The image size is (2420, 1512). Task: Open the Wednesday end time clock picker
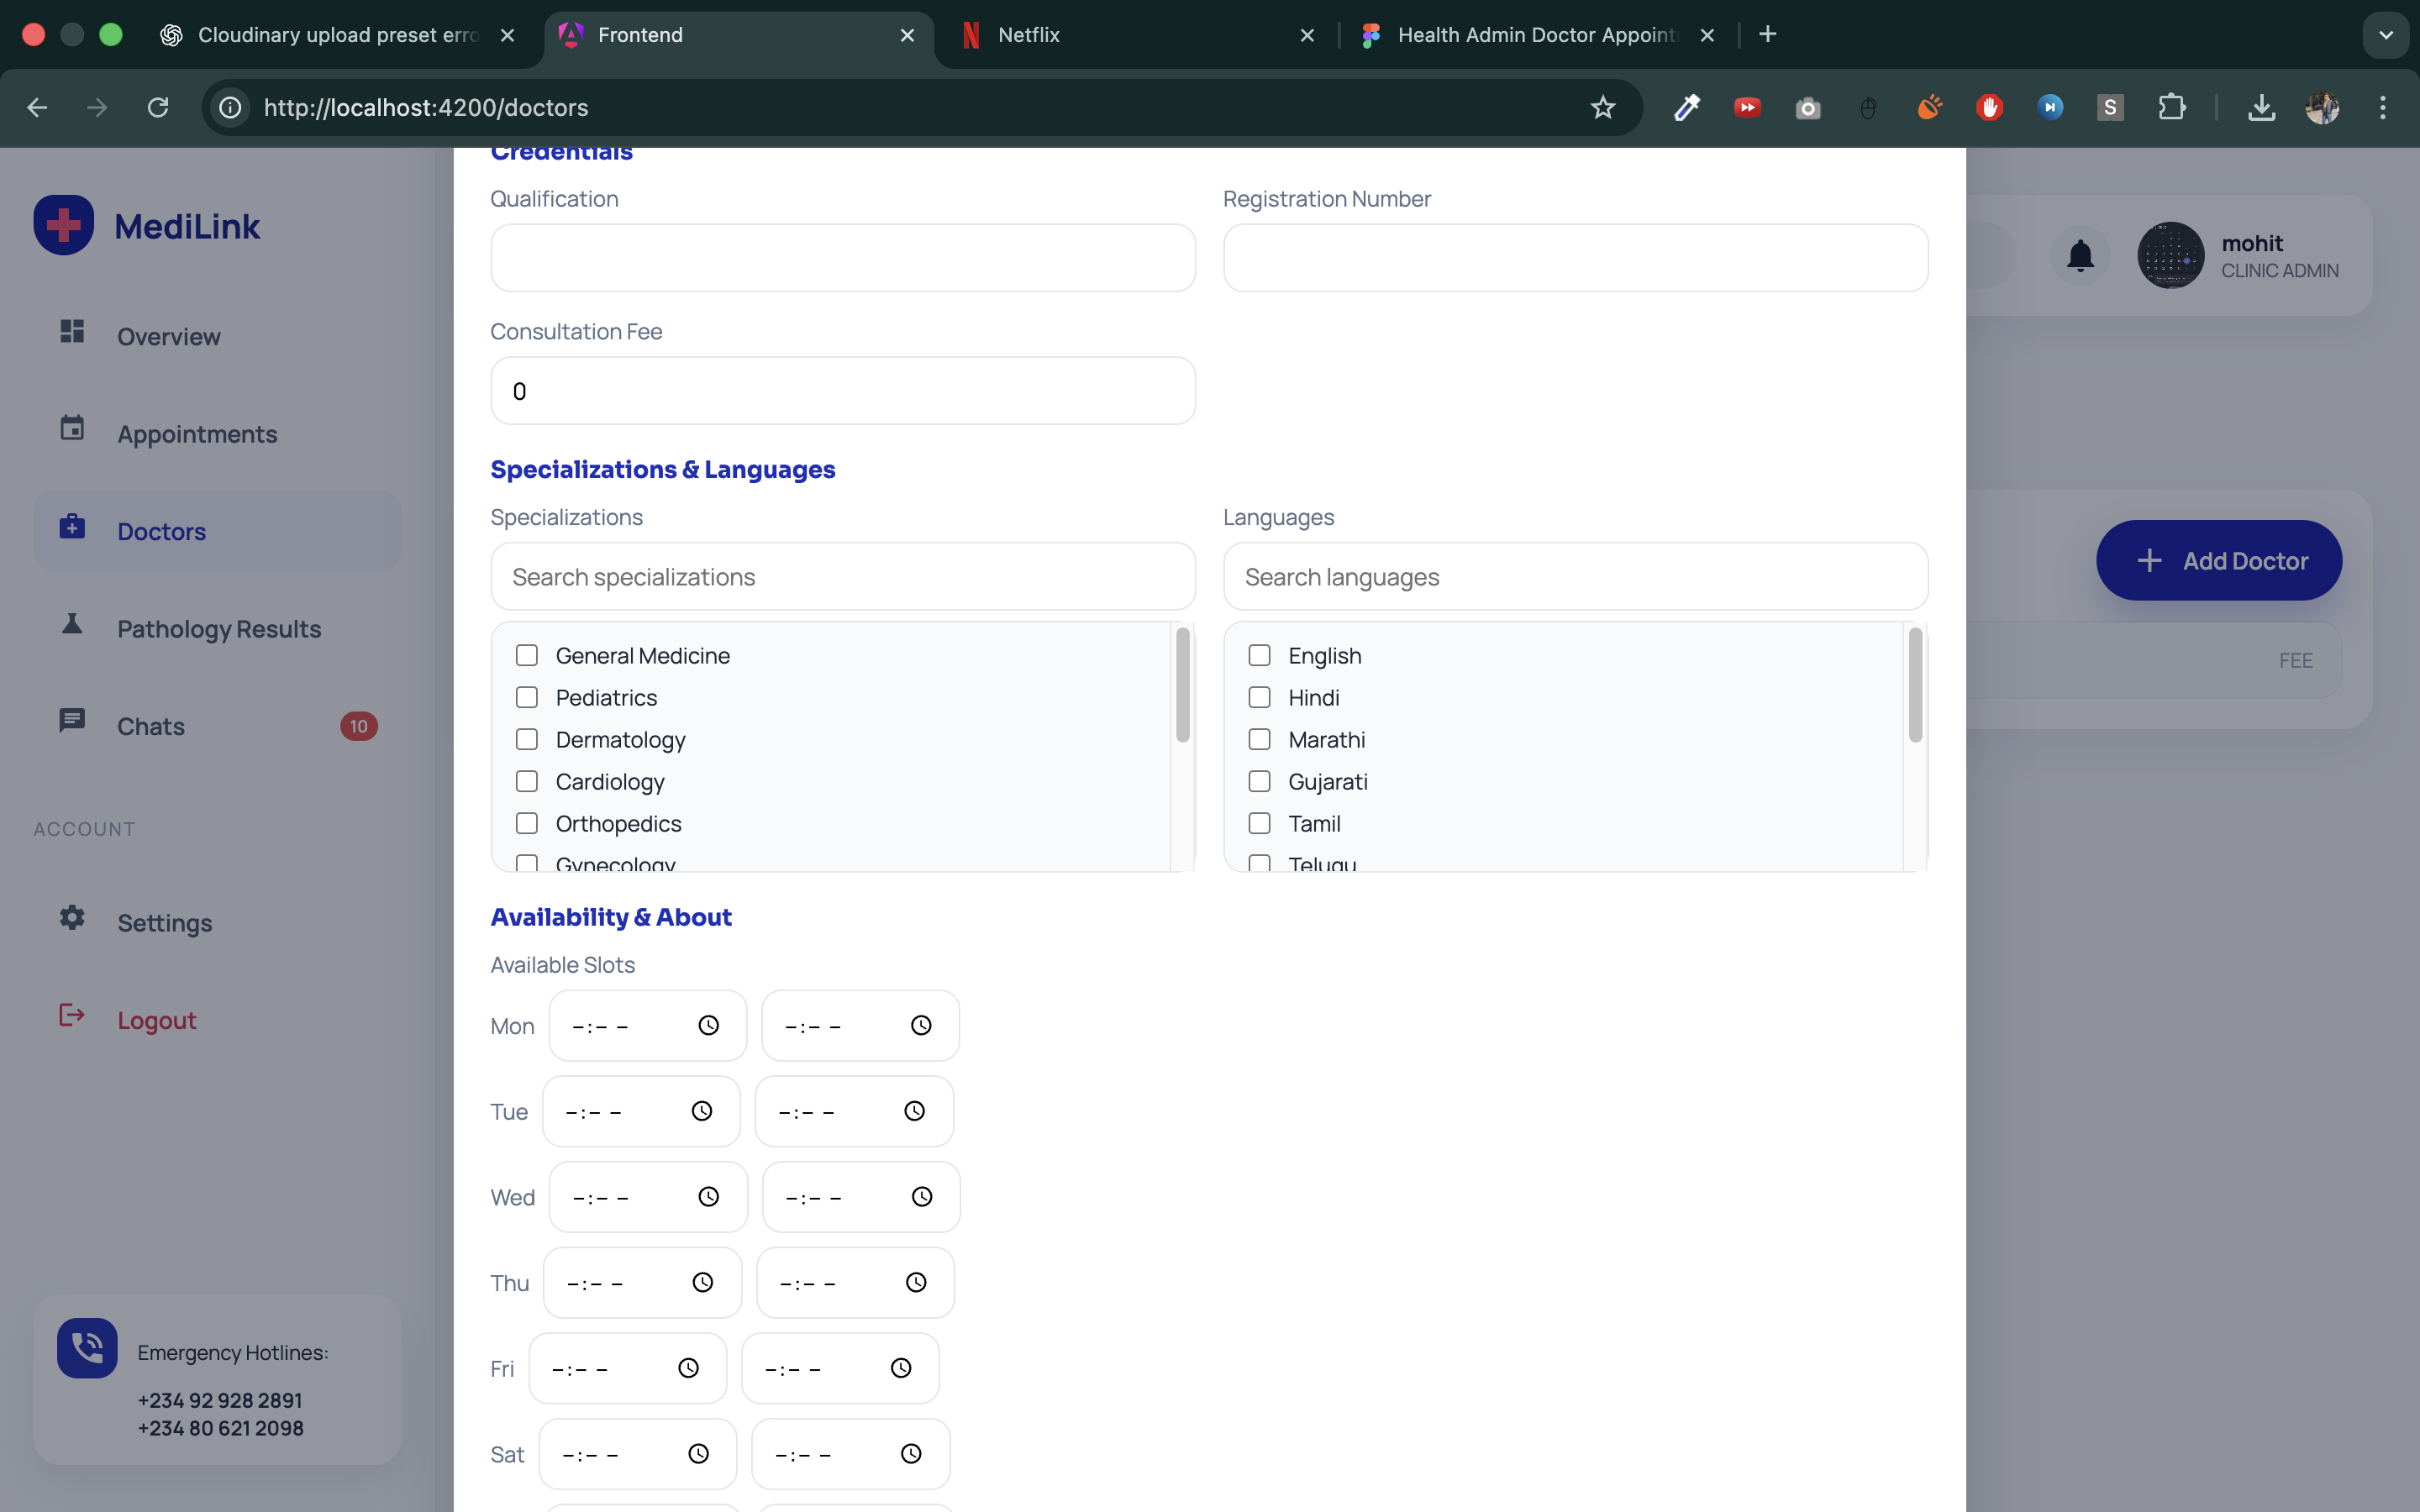(x=921, y=1197)
